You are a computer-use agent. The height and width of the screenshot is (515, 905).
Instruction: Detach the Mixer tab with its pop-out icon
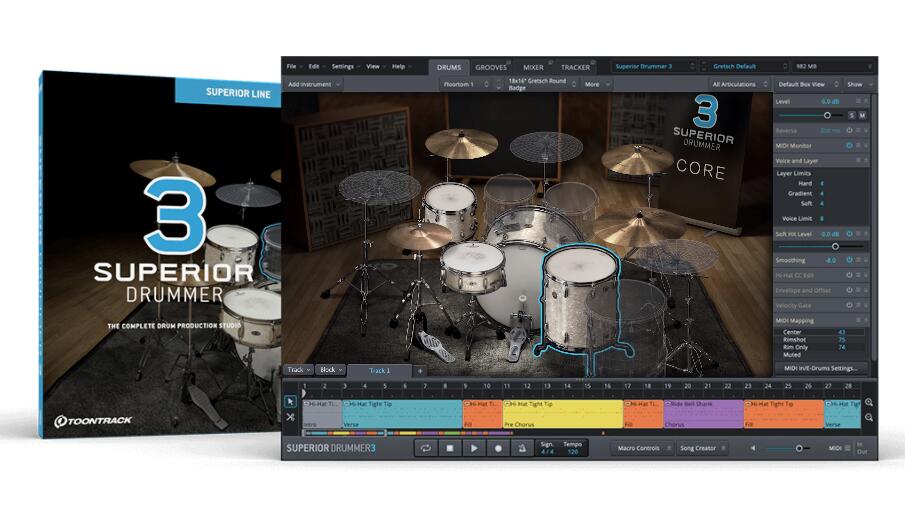(x=551, y=62)
